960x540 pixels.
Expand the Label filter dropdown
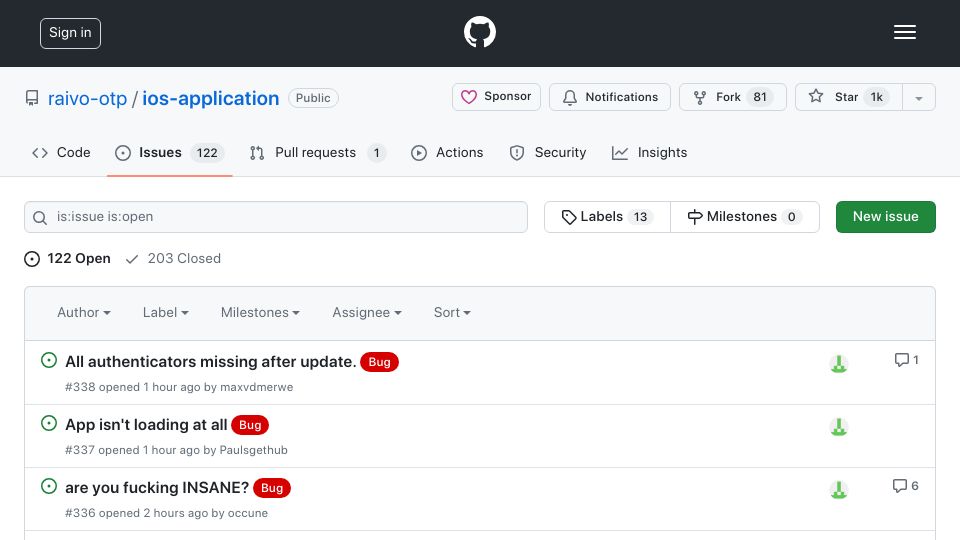pos(165,312)
